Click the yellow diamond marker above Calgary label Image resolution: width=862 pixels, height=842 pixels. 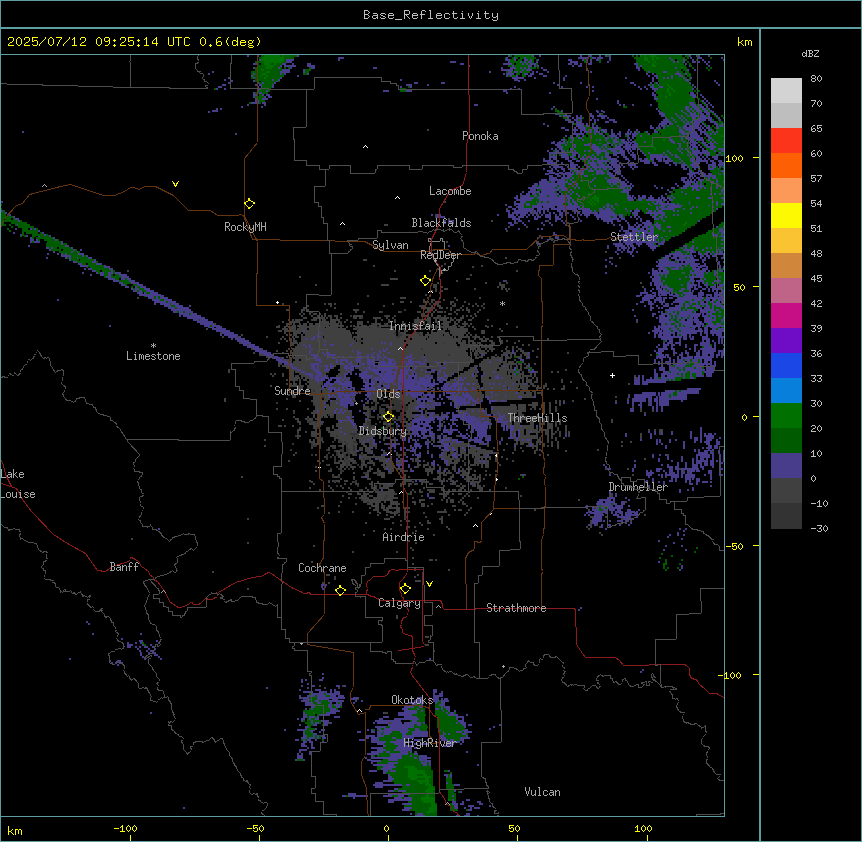click(405, 589)
